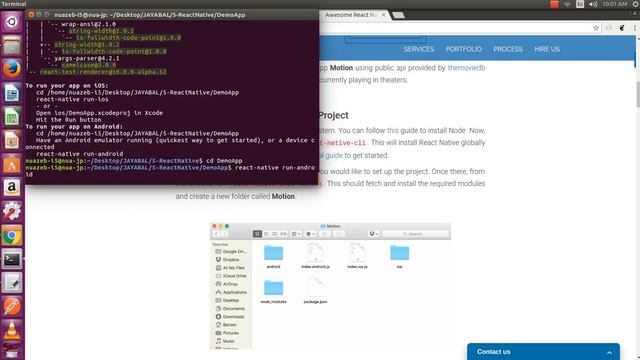Open System Settings from the launcher

click(12, 211)
